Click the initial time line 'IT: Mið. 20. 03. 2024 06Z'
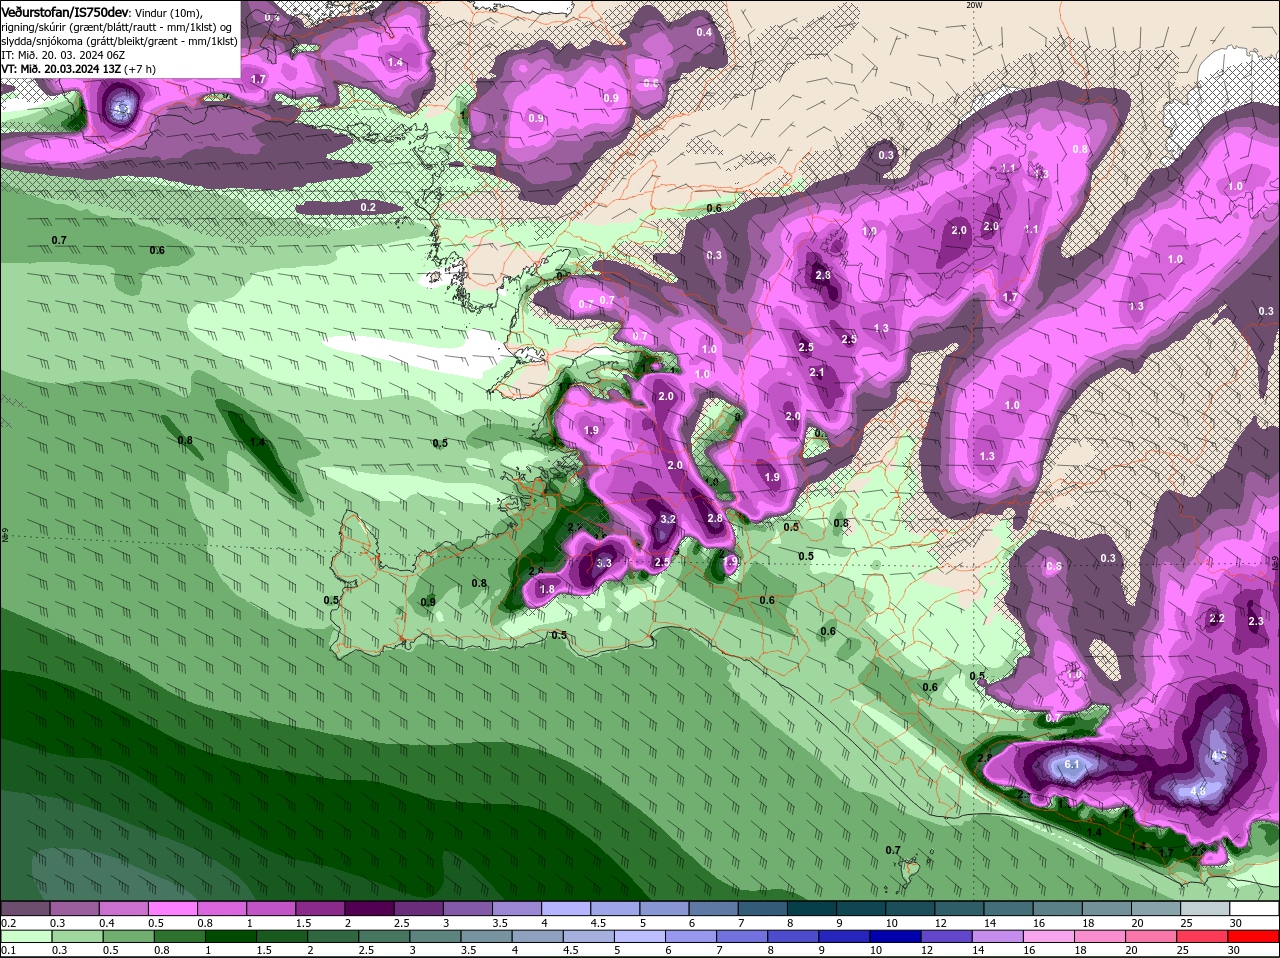1280x958 pixels. pyautogui.click(x=62, y=55)
